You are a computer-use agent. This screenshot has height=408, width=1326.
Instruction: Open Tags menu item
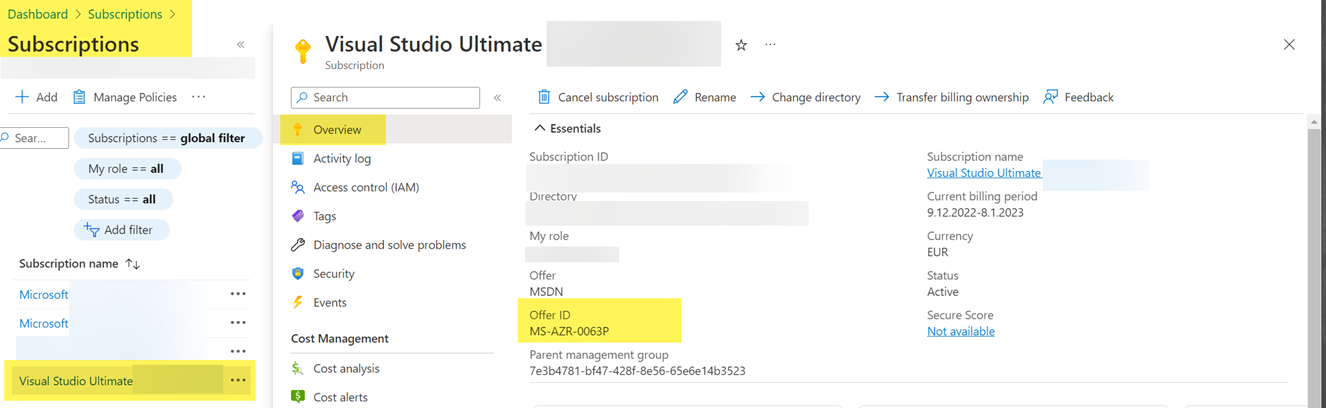(325, 216)
